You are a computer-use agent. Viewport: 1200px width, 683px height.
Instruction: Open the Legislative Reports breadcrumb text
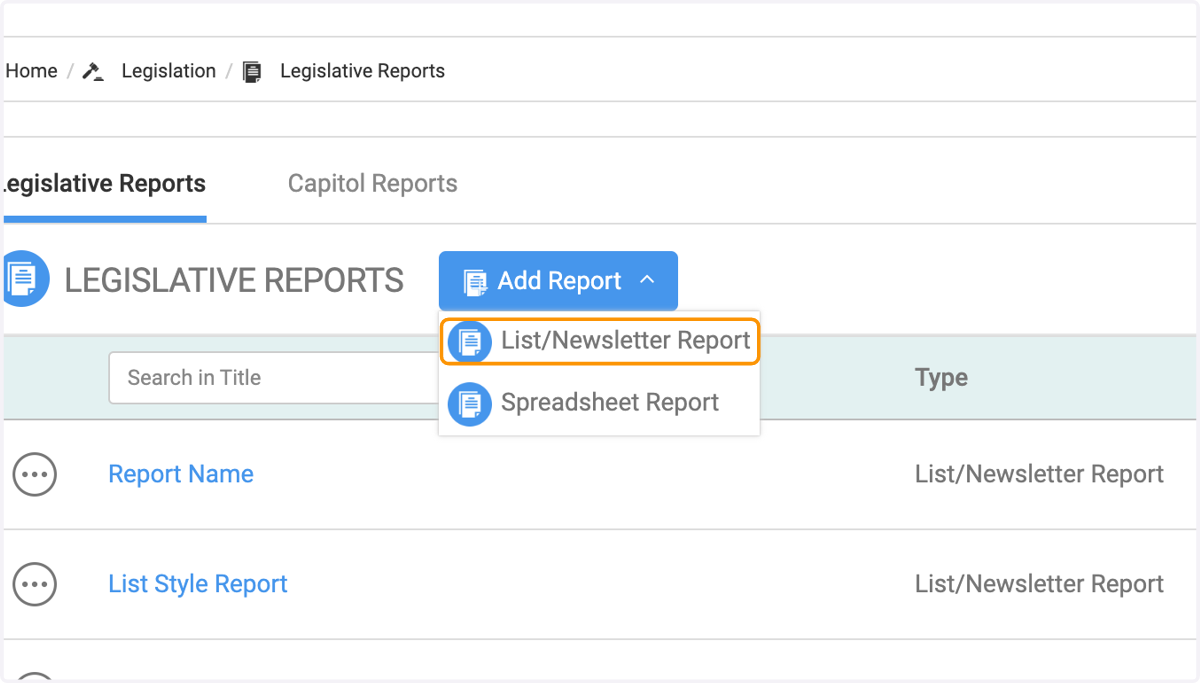point(362,71)
